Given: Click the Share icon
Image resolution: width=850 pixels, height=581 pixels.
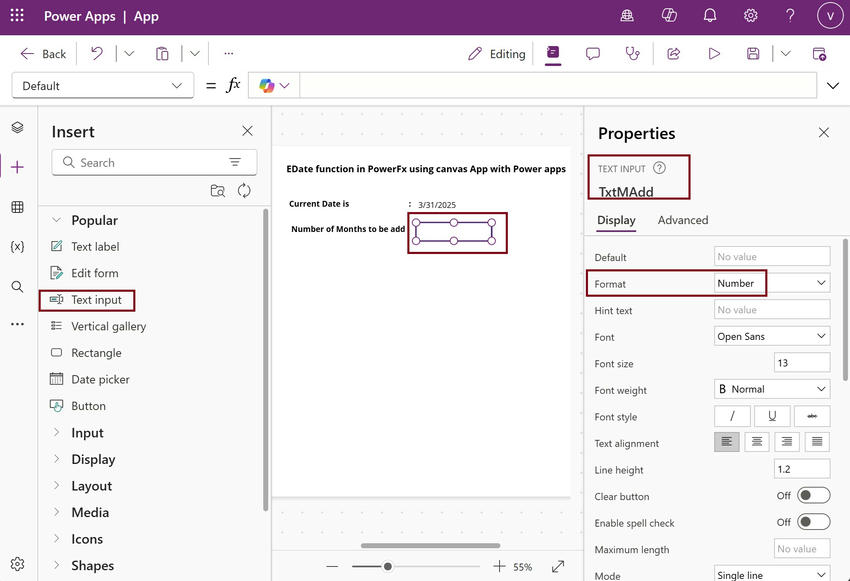Looking at the screenshot, I should click(x=673, y=53).
